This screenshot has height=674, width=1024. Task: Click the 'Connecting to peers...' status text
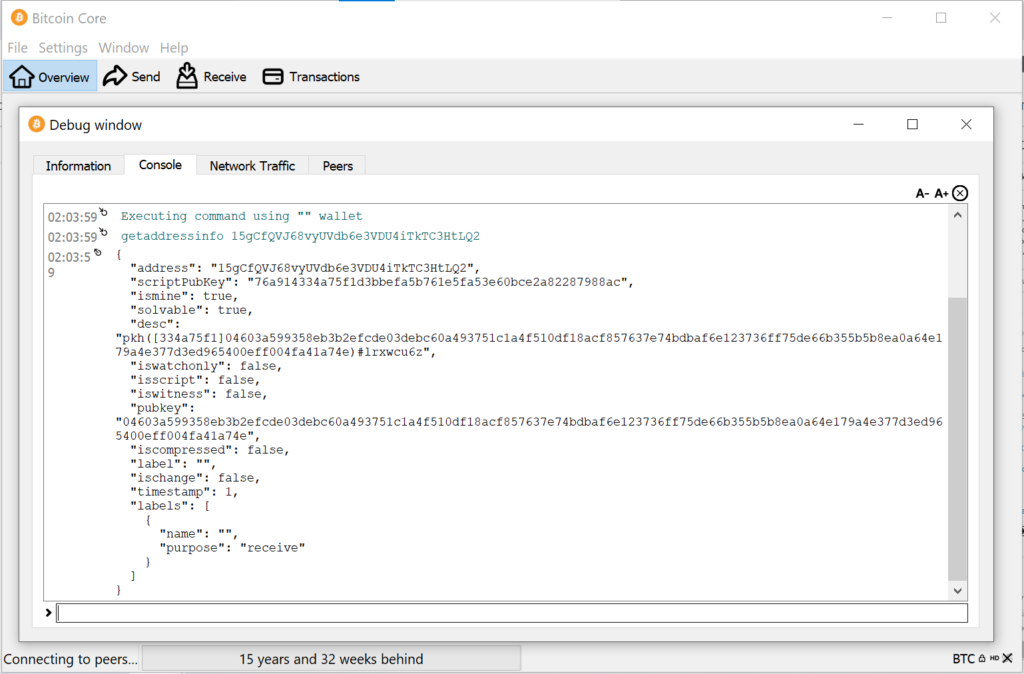point(71,659)
